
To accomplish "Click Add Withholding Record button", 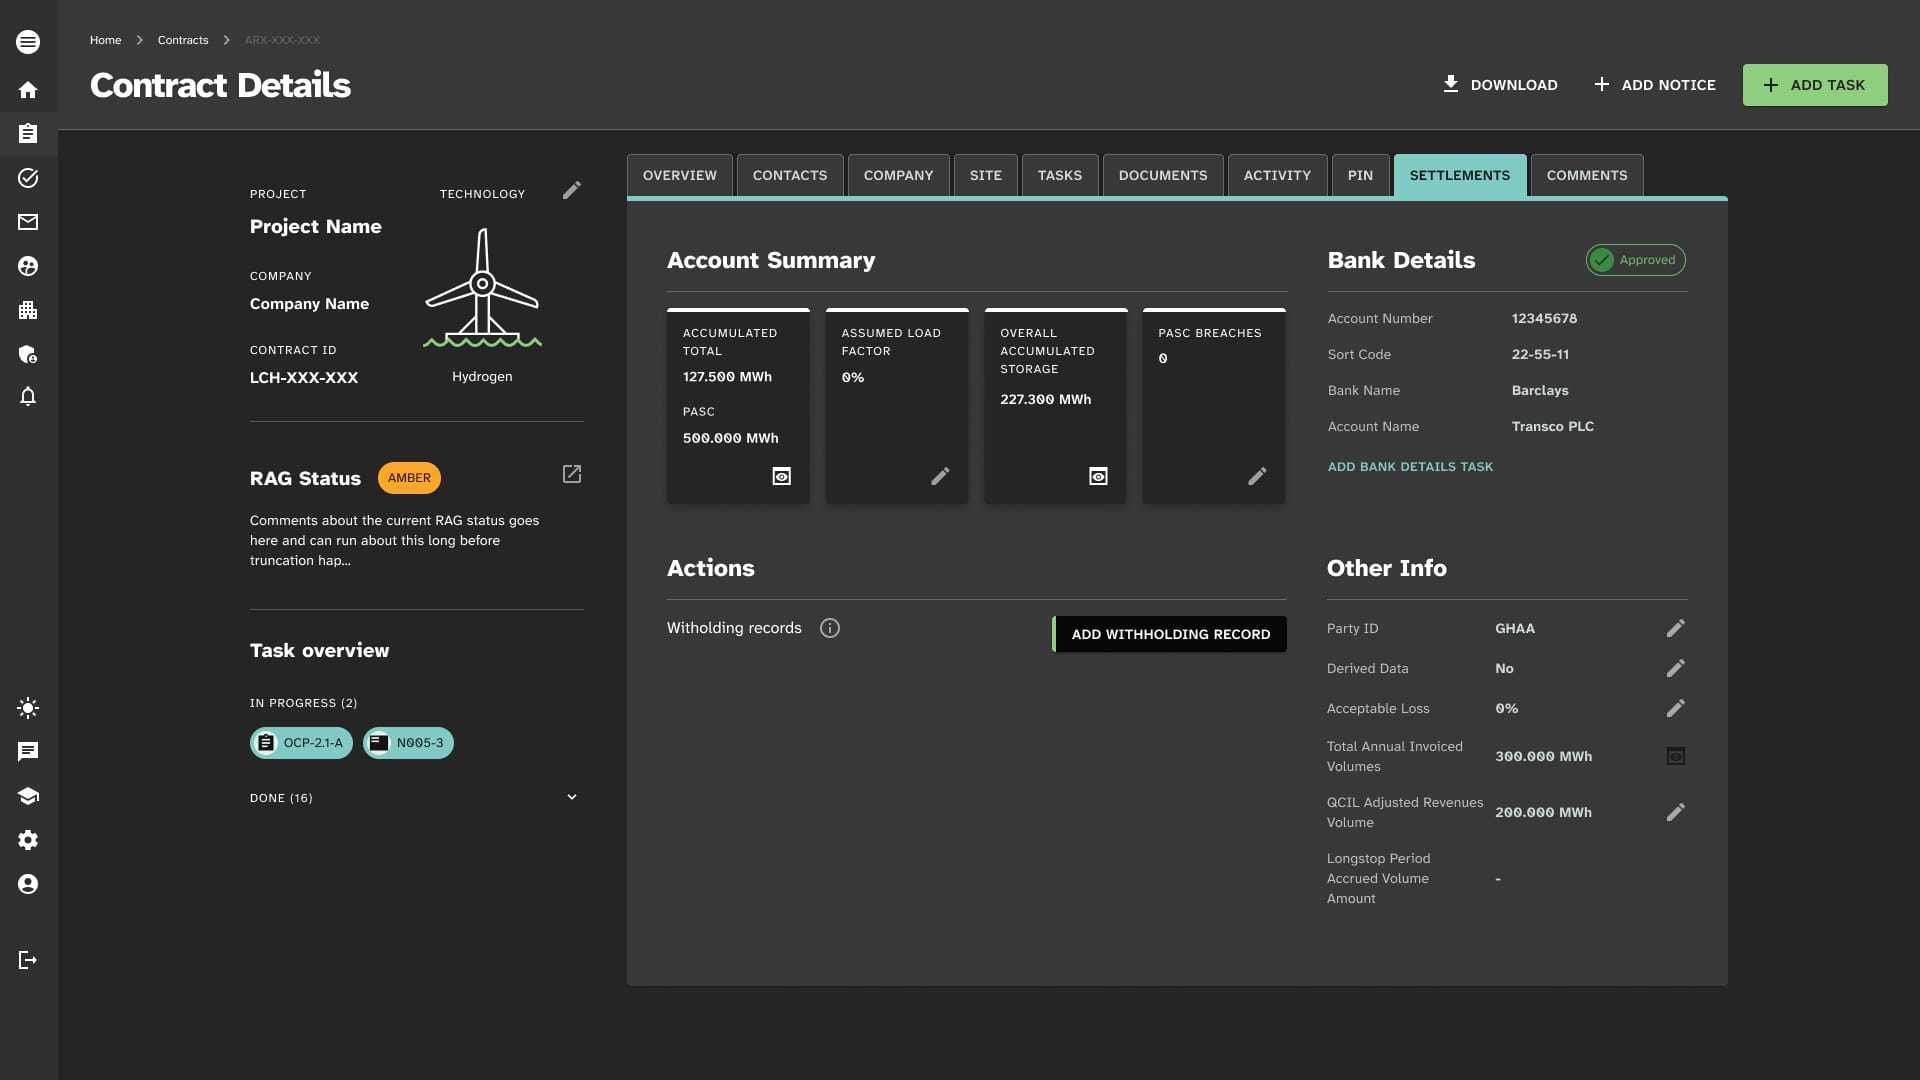I will (1170, 634).
